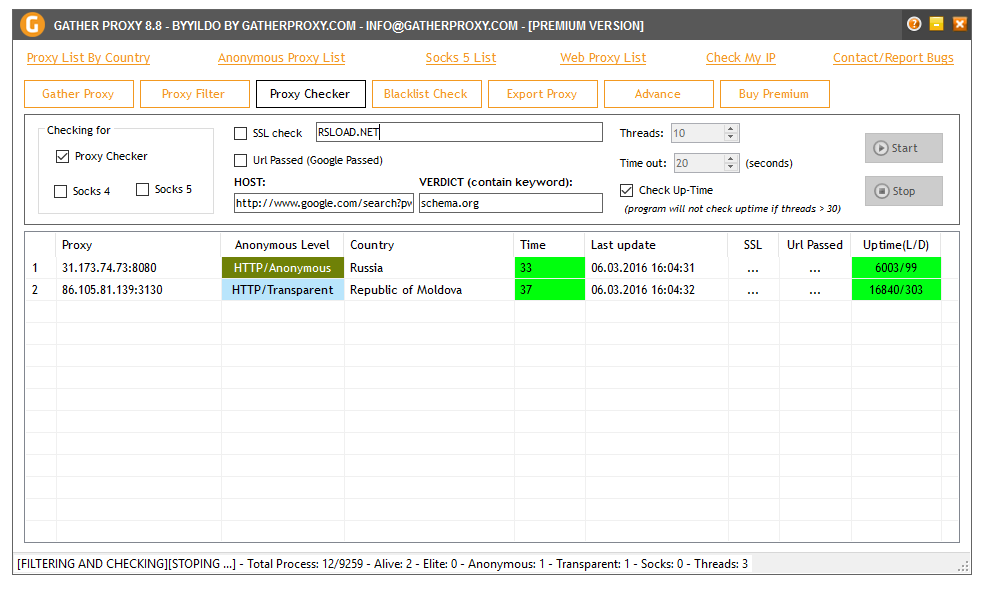Image resolution: width=987 pixels, height=591 pixels.
Task: Click the Start button
Action: 903,148
